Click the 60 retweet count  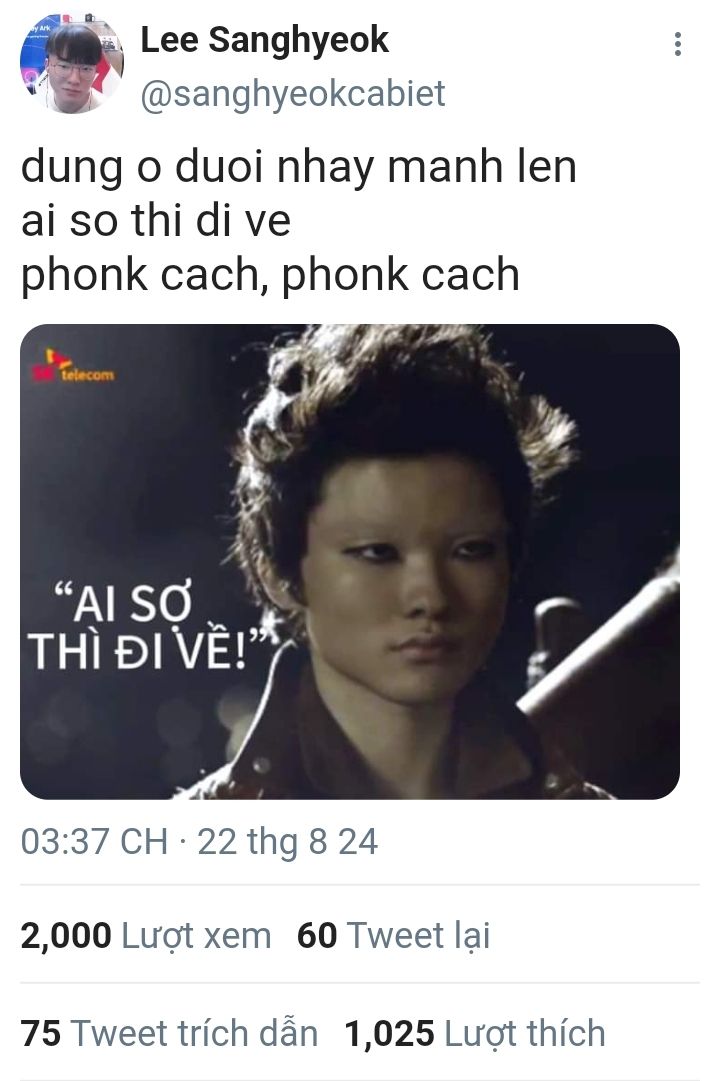[x=317, y=936]
